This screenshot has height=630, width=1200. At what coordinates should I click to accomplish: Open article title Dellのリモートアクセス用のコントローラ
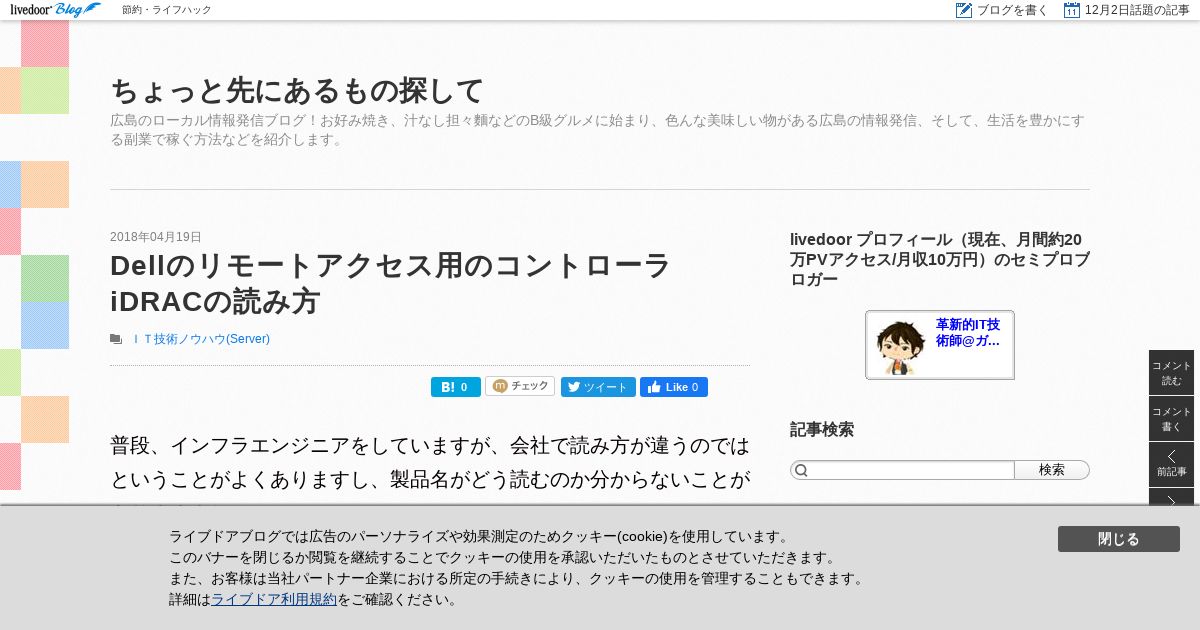click(390, 283)
